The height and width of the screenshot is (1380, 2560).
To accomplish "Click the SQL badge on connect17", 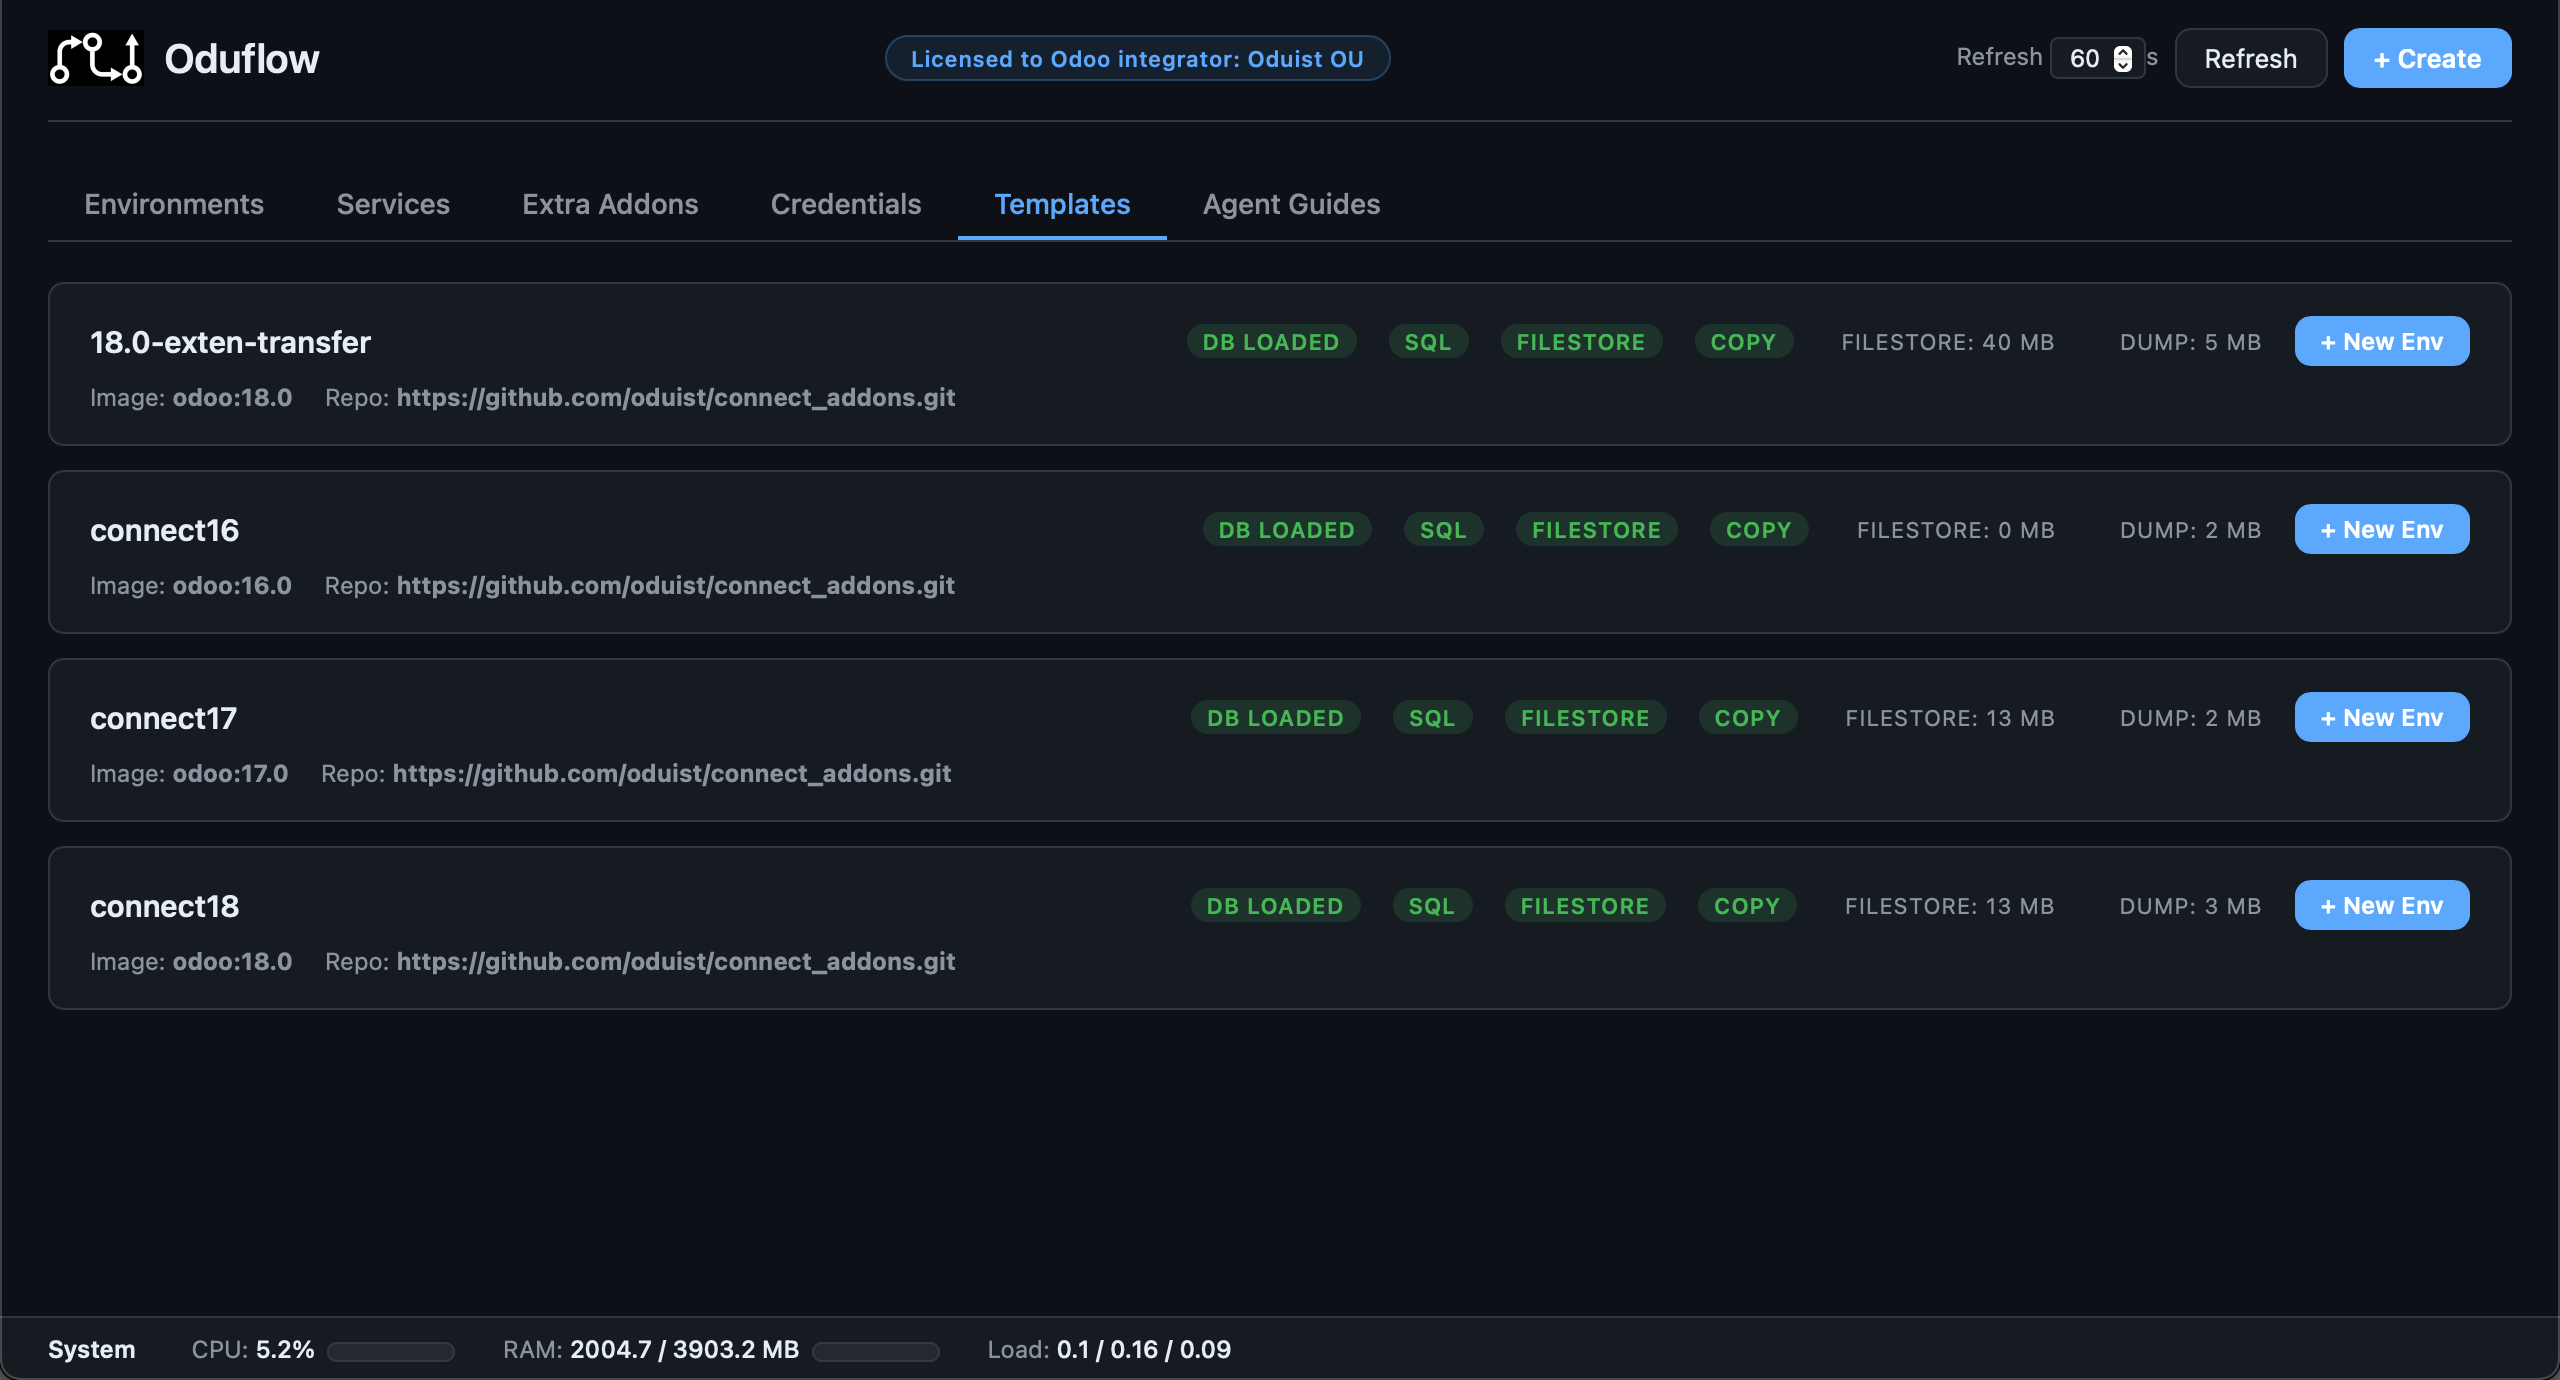I will [1432, 717].
